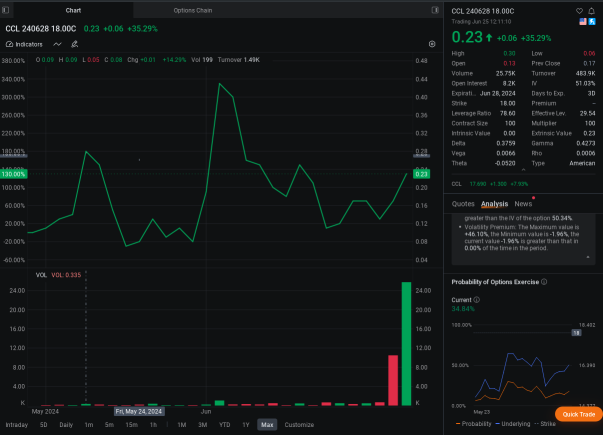
Task: Show info for Probability of Options Exercise
Action: click(544, 282)
